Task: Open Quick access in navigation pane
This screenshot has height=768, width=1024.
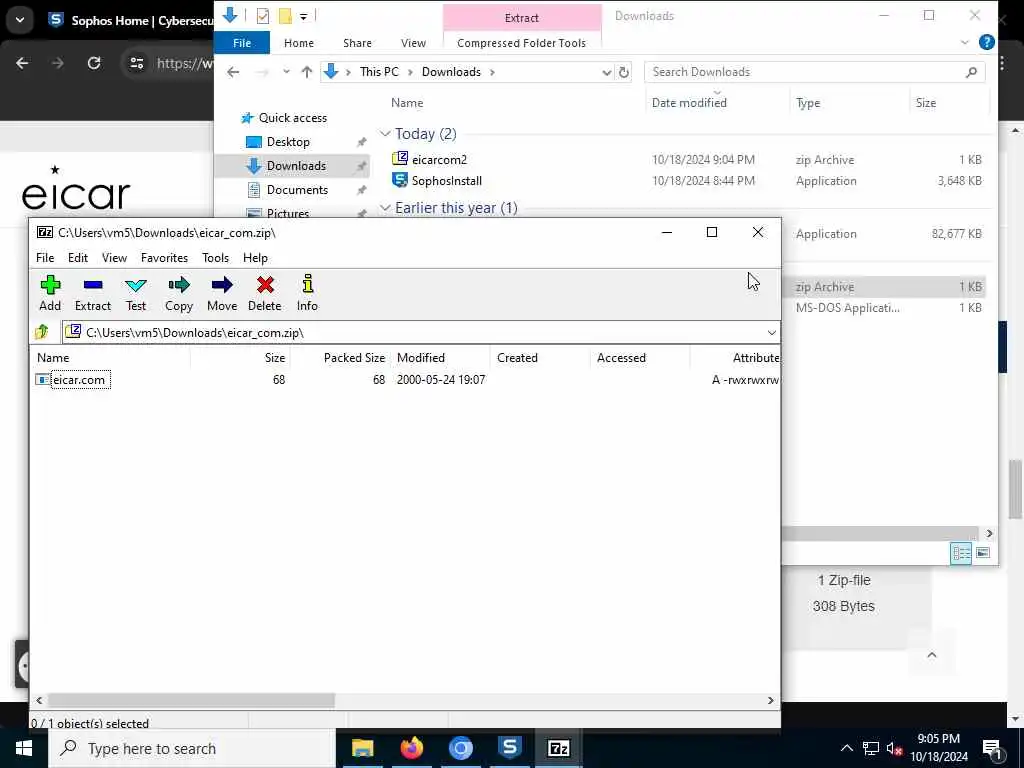Action: 293,118
